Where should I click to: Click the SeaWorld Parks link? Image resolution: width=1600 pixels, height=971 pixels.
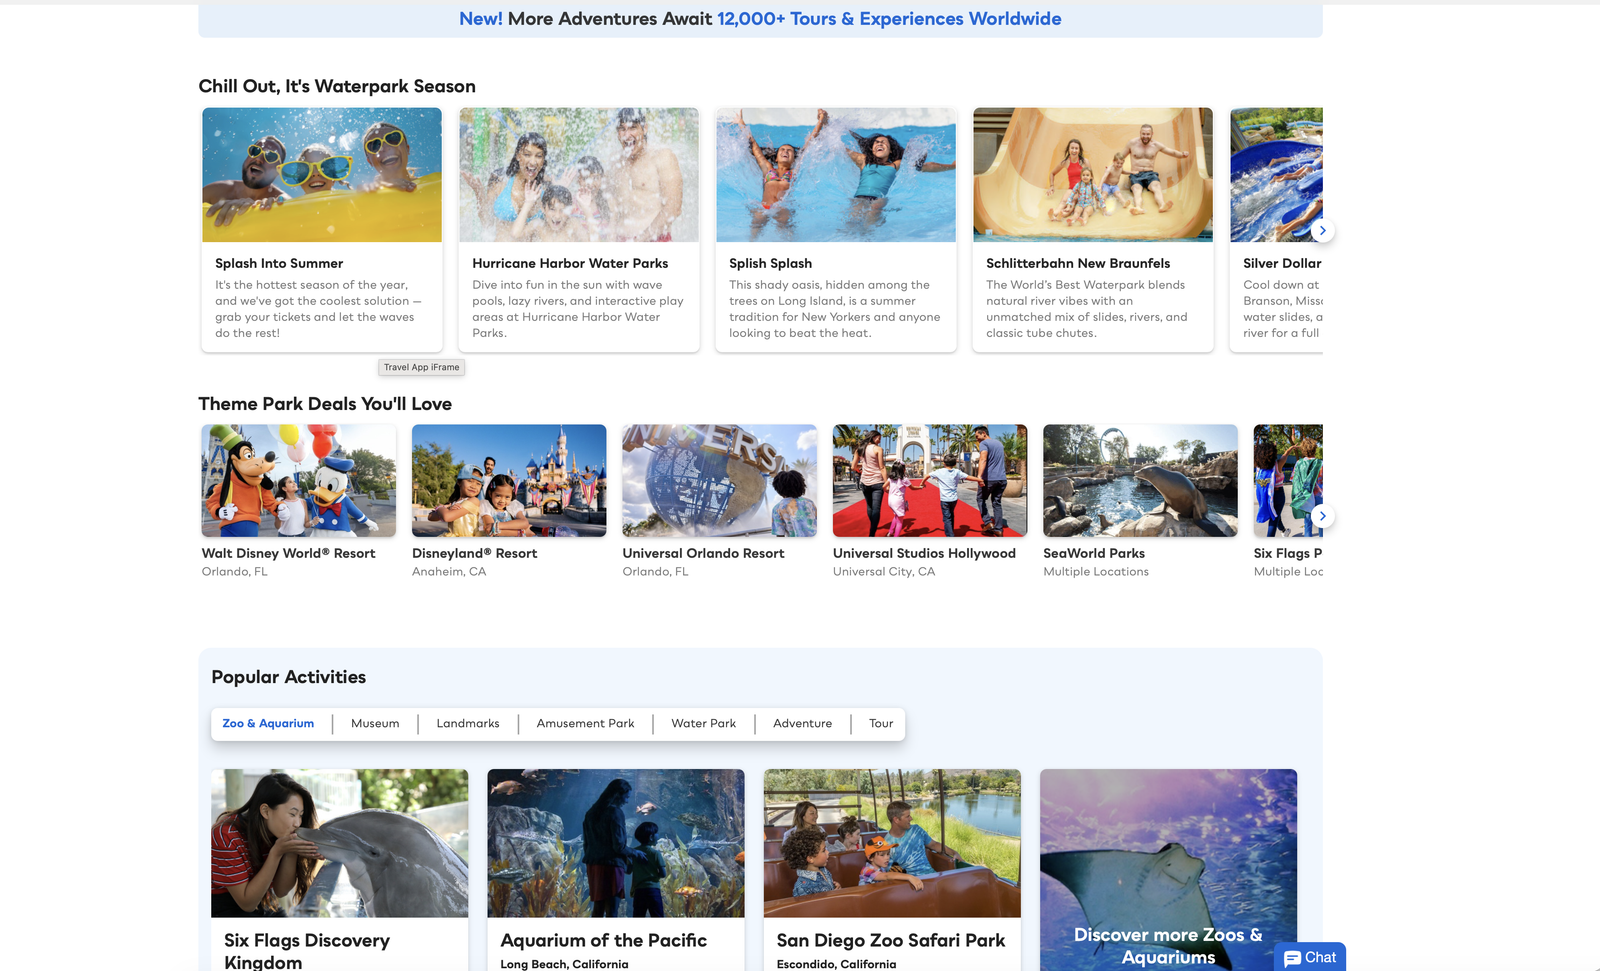coord(1094,554)
